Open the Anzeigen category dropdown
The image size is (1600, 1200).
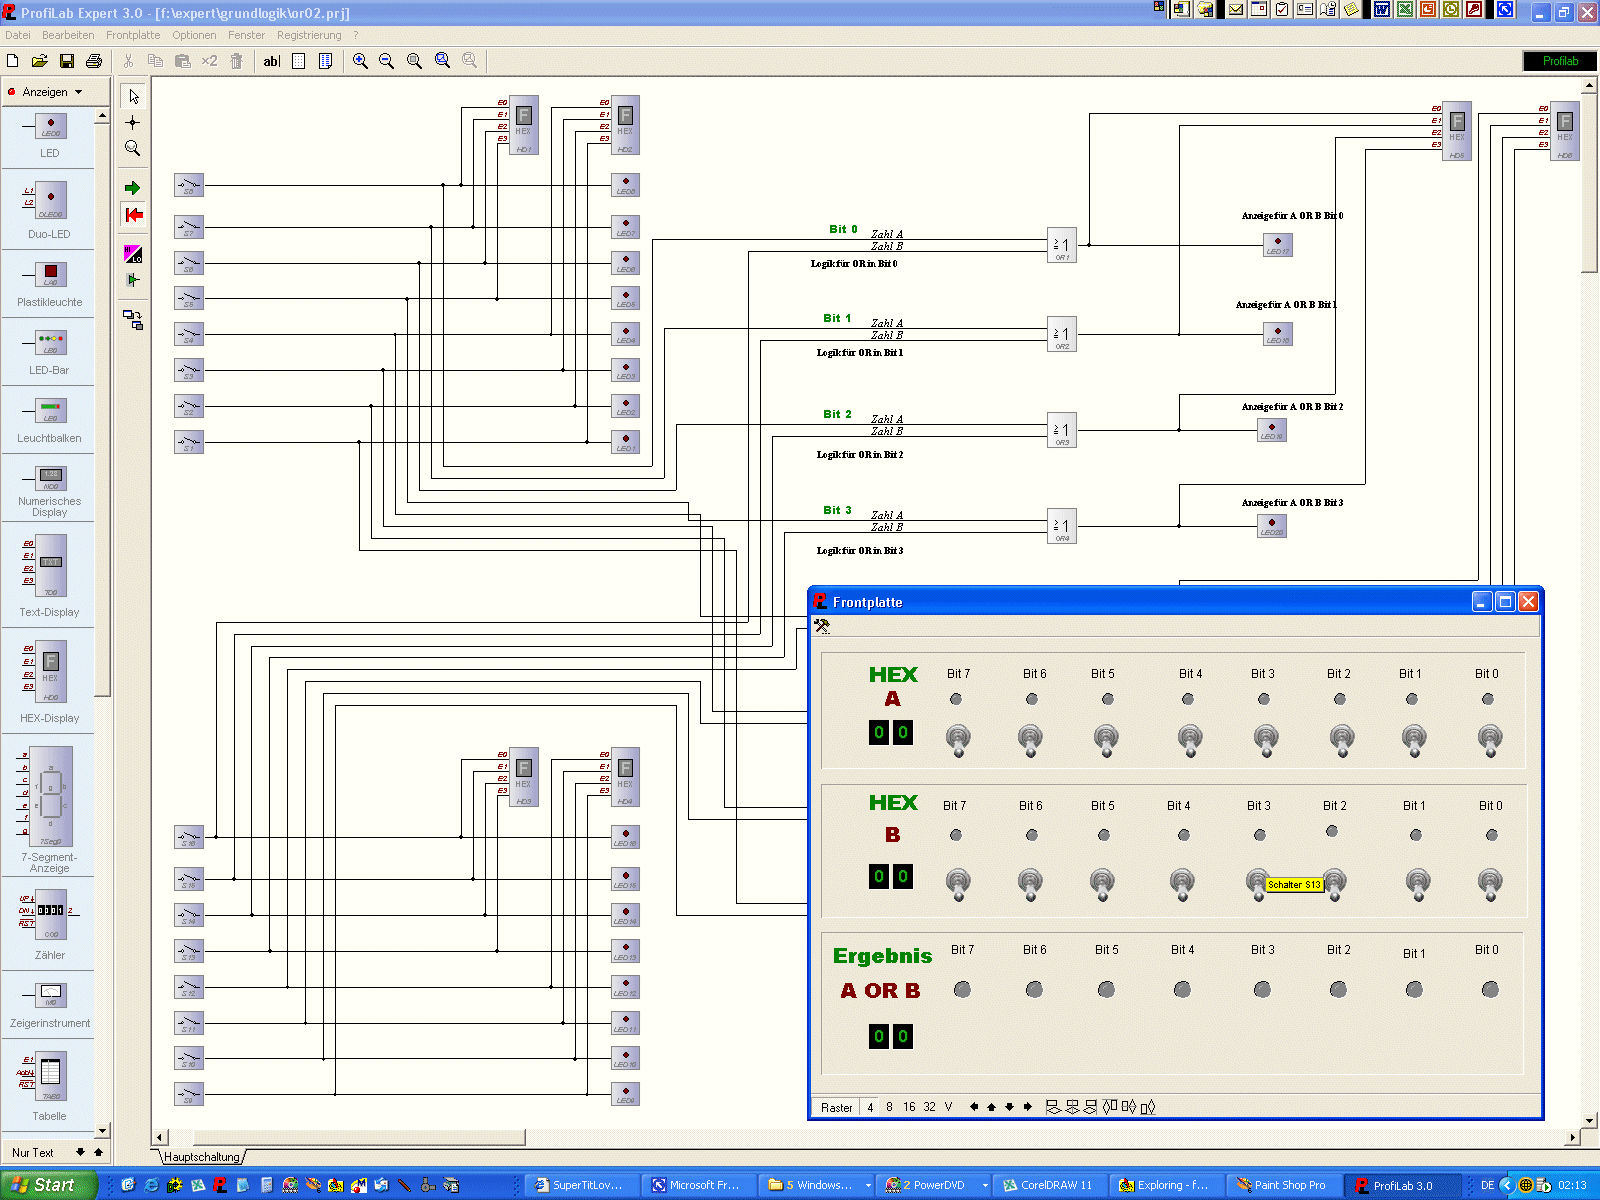point(55,92)
